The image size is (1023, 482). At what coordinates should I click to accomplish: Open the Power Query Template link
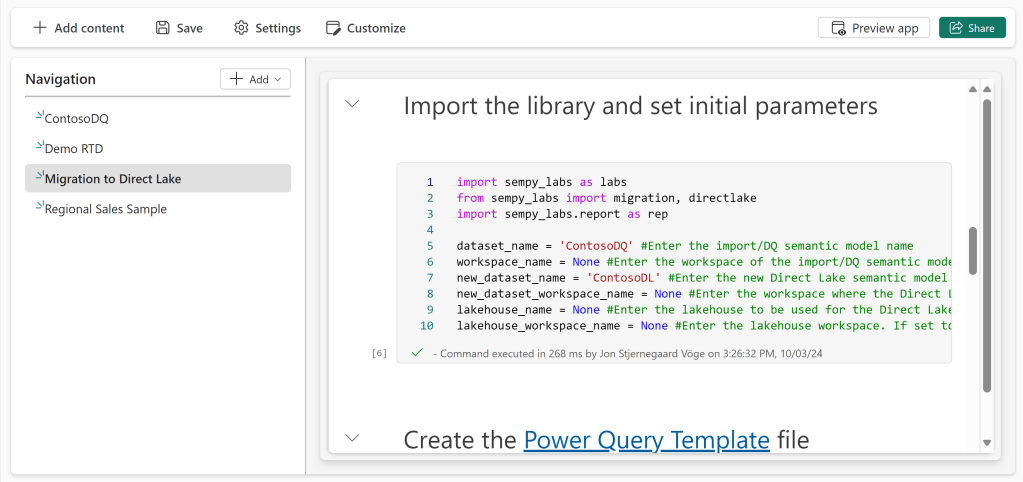point(646,439)
